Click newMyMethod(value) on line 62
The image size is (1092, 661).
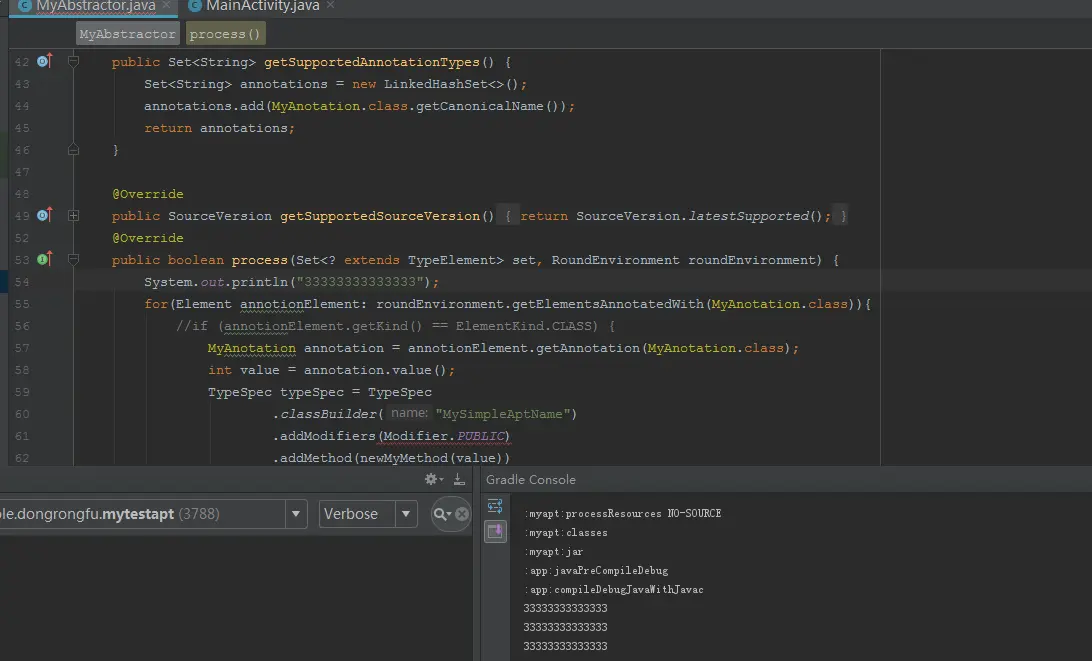(x=432, y=458)
